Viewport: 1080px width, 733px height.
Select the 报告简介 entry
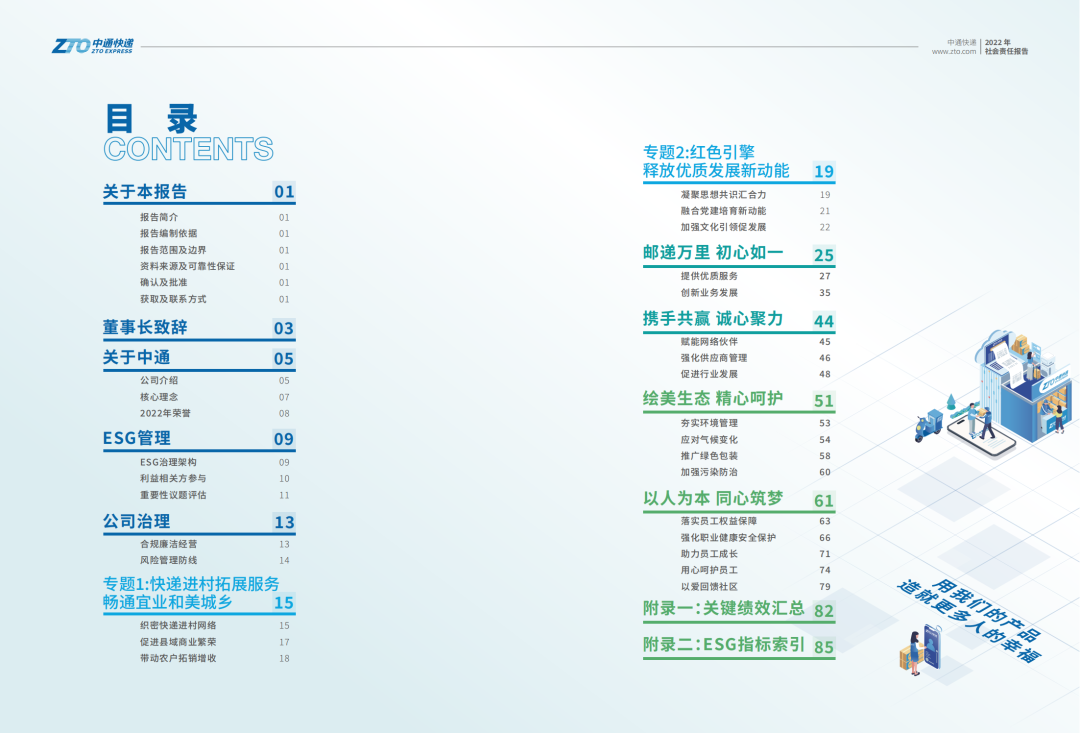pos(159,217)
